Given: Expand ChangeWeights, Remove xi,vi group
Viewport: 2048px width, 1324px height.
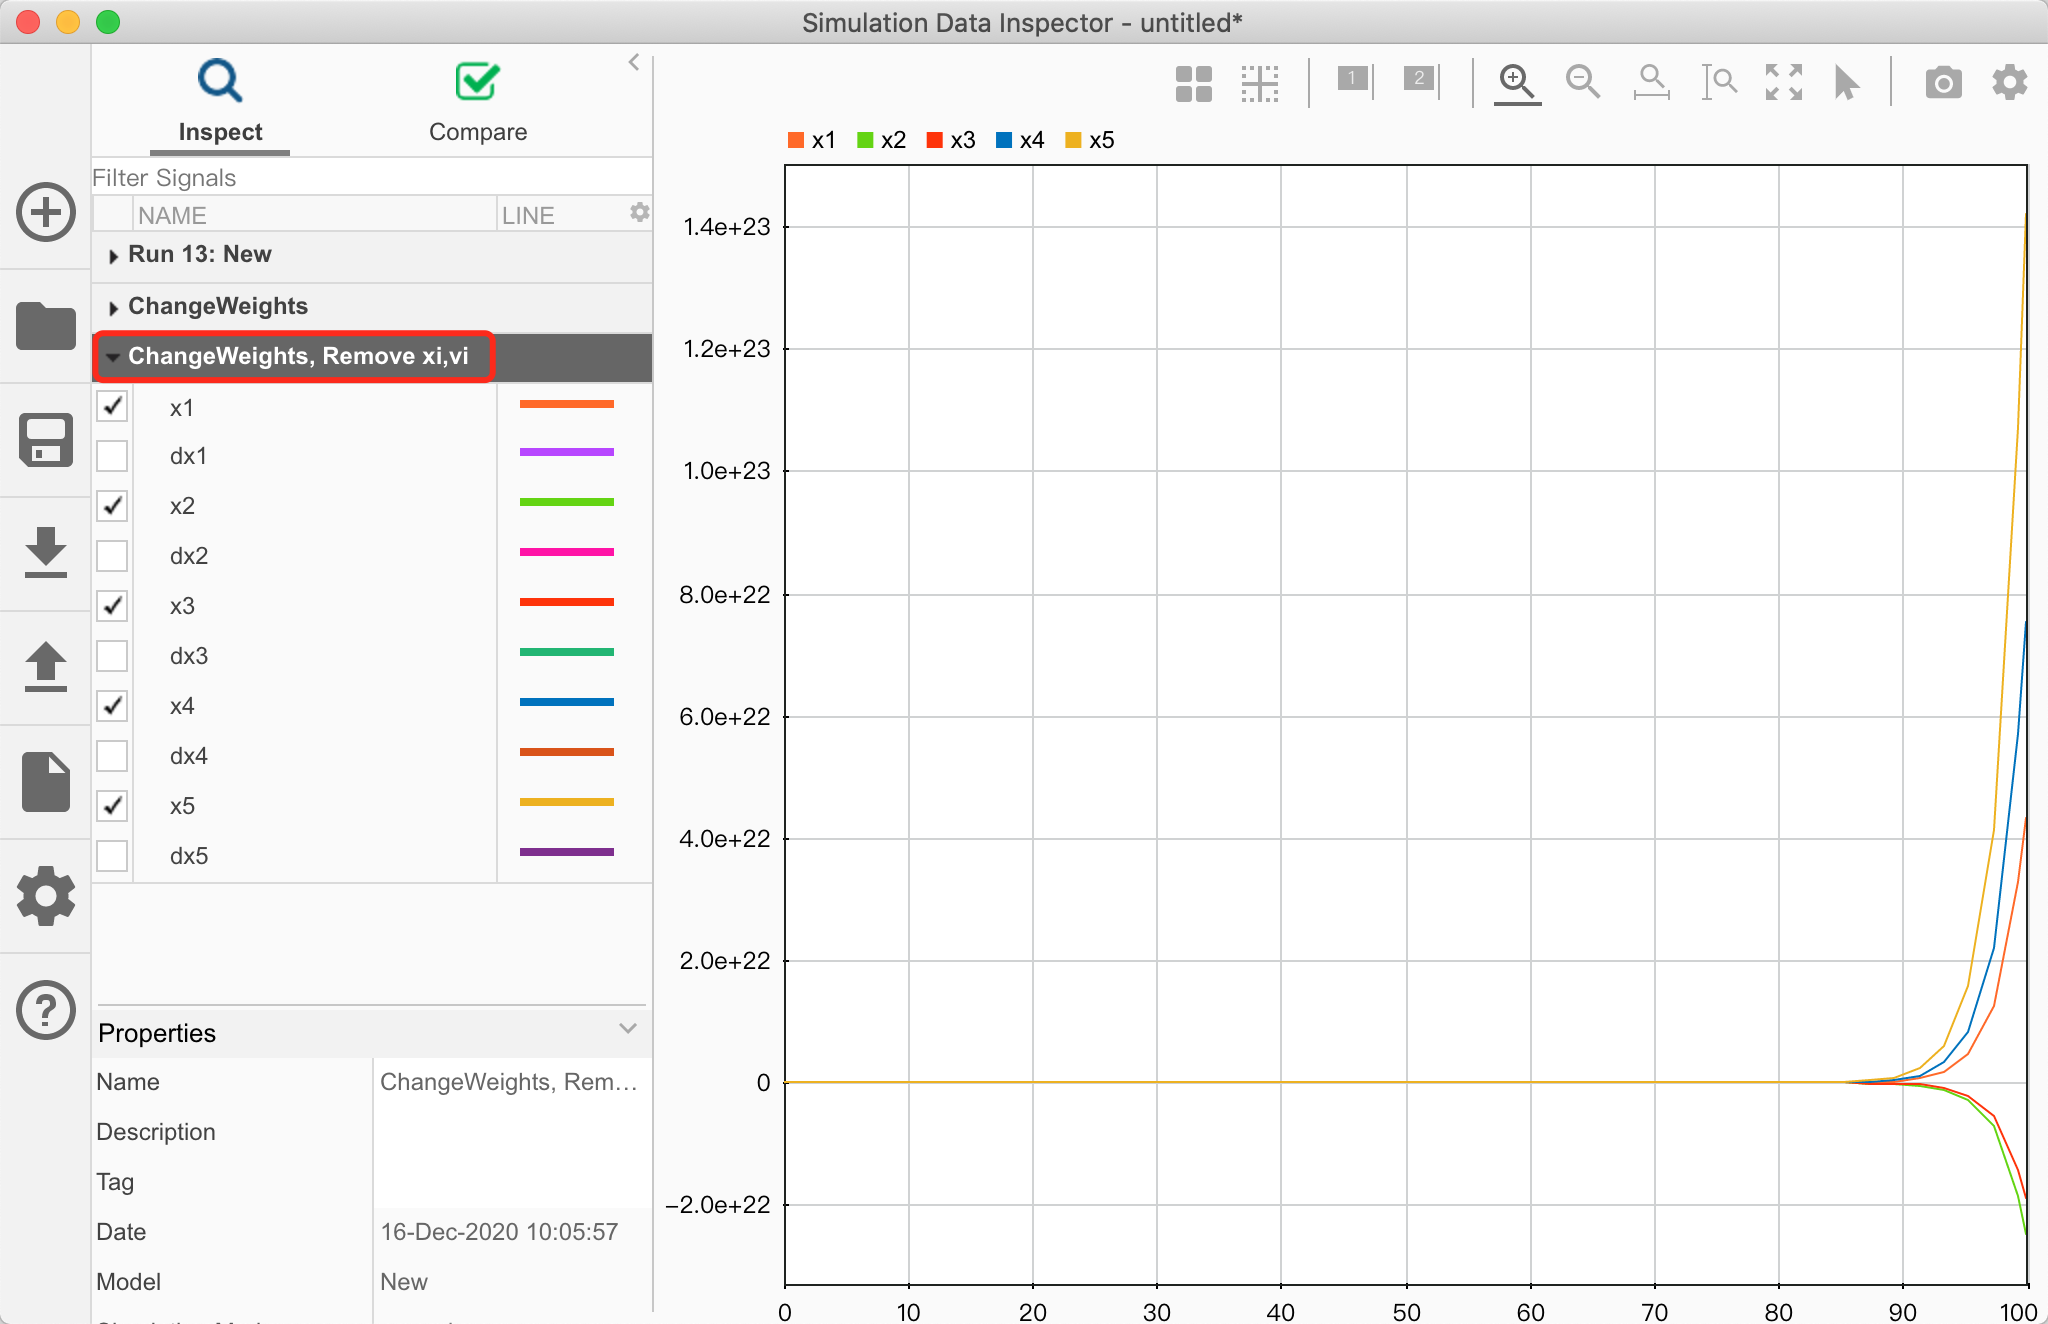Looking at the screenshot, I should (116, 357).
